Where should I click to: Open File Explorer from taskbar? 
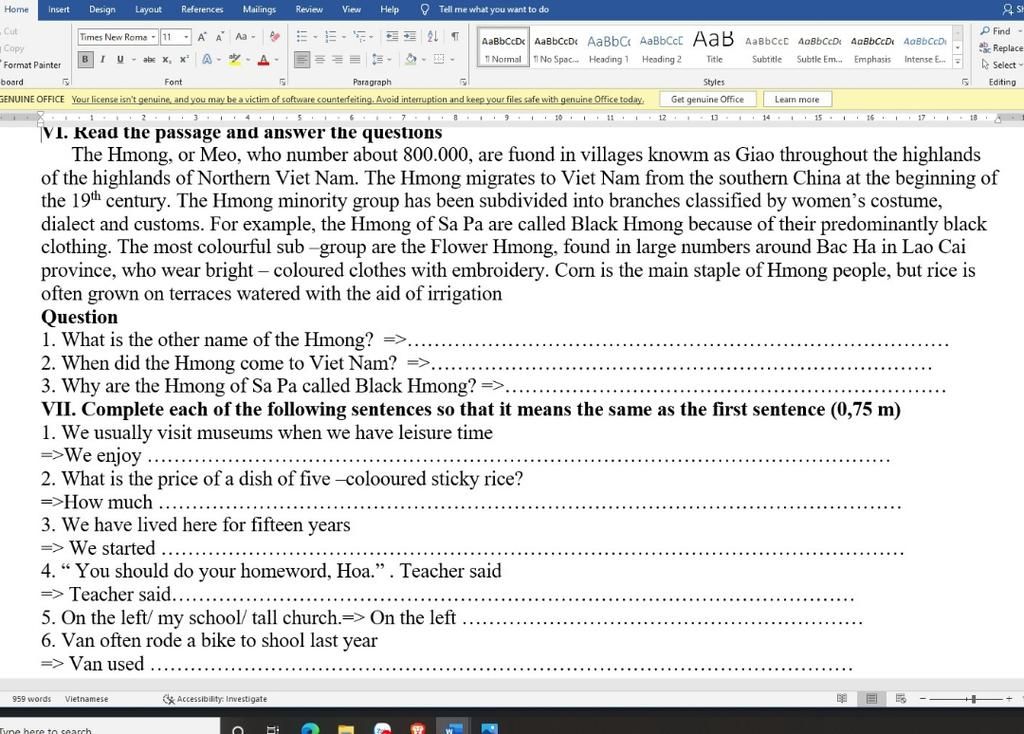[x=346, y=729]
